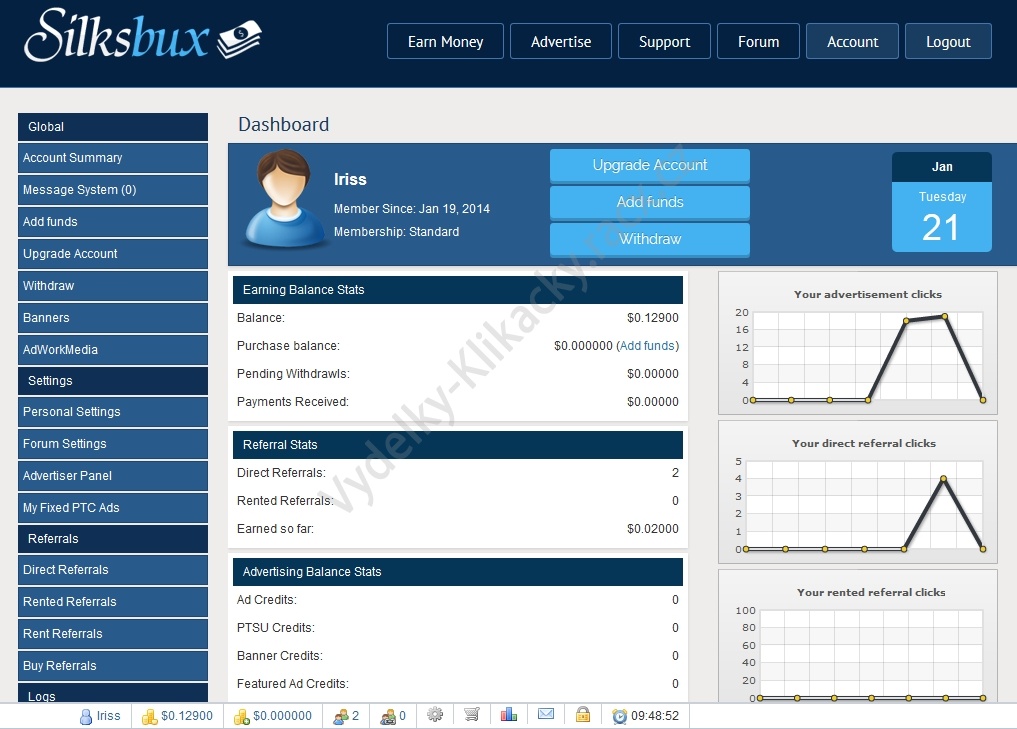Go to the Forum page

point(758,42)
